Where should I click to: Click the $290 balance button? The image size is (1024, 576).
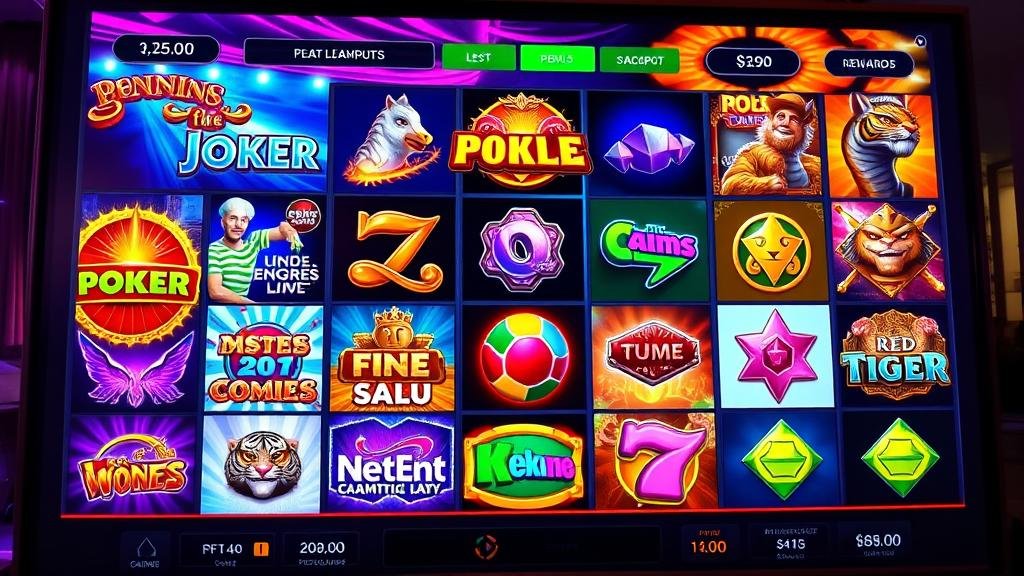pyautogui.click(x=753, y=62)
